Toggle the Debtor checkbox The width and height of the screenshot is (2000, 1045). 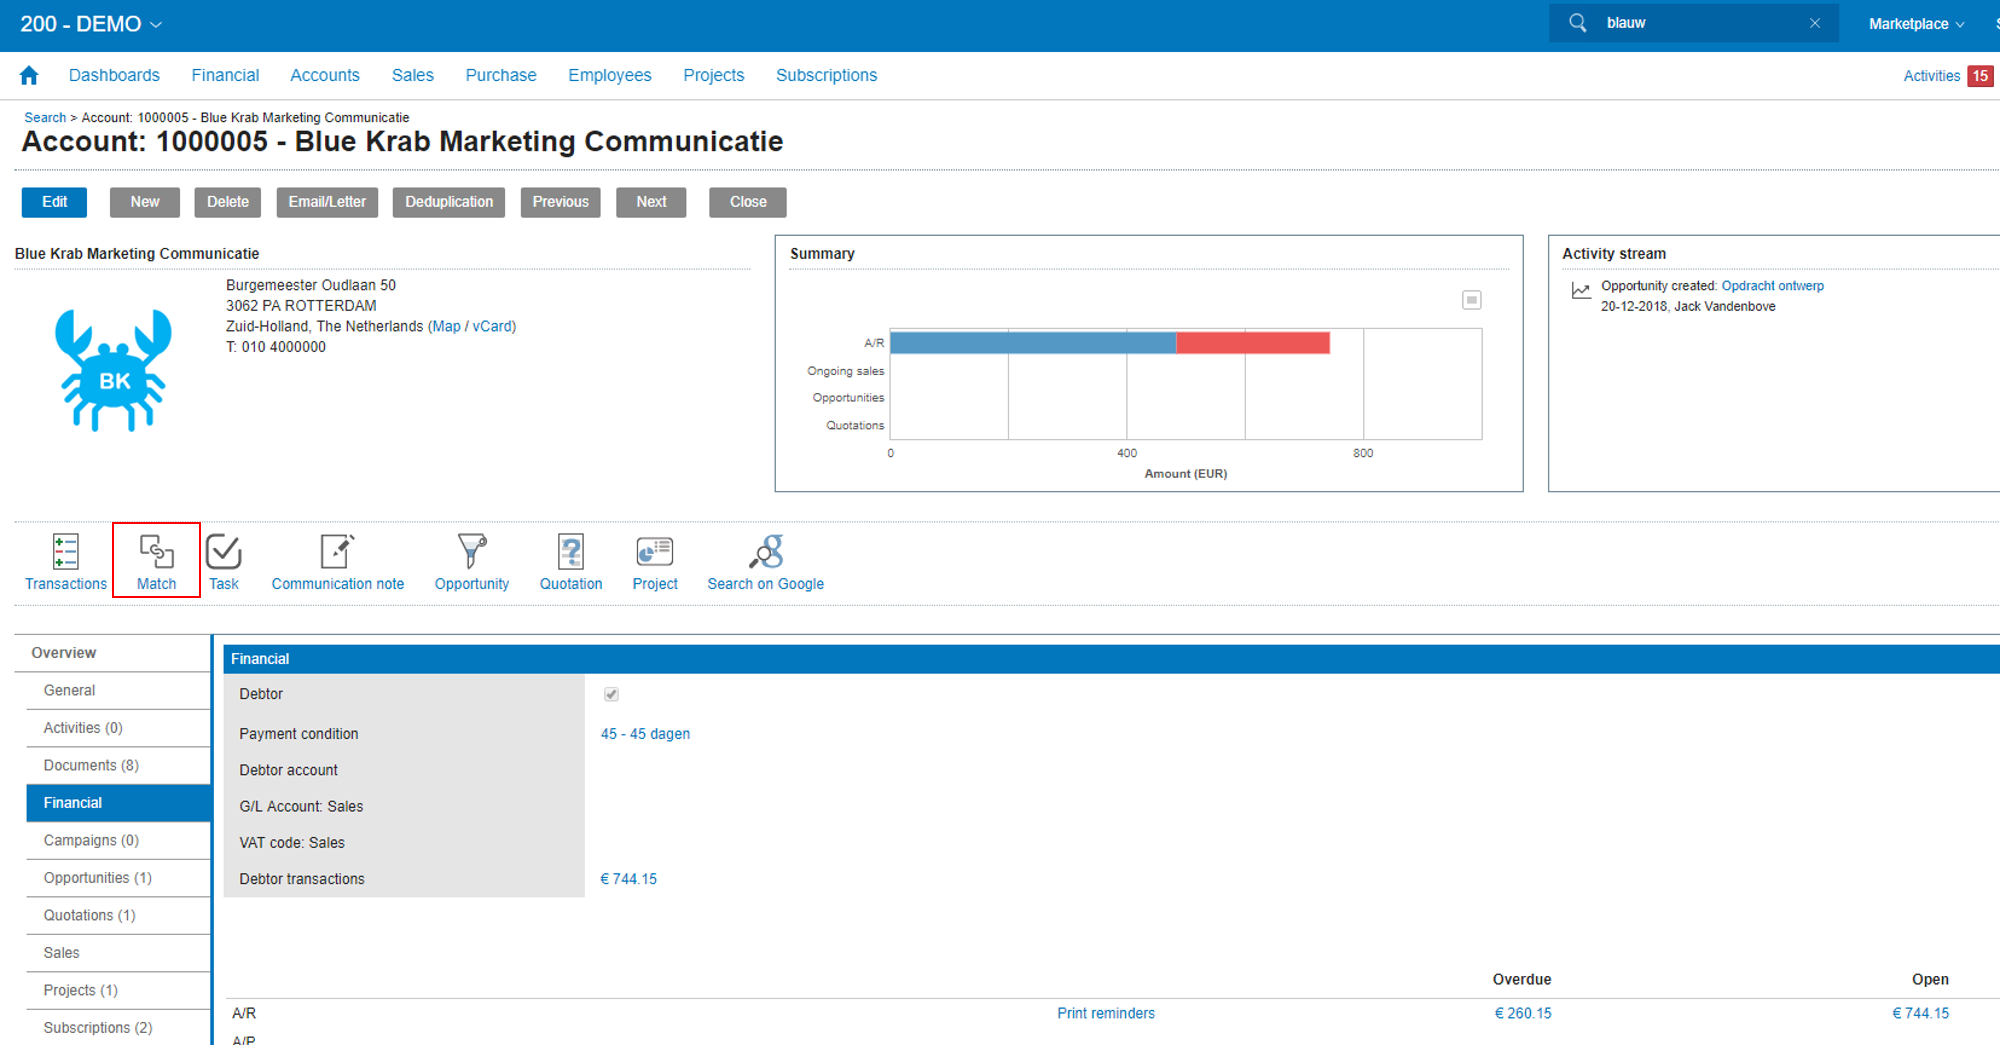611,694
